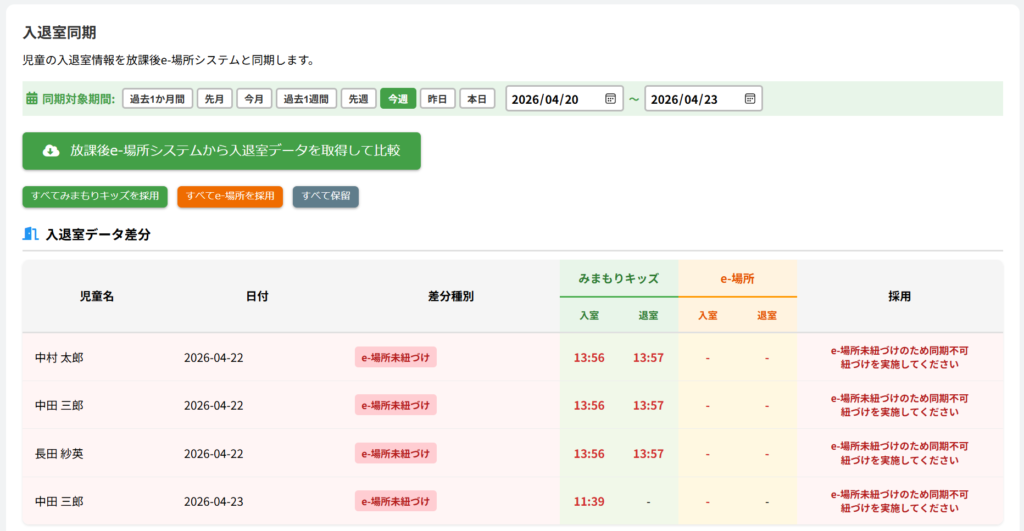
Task: Switch the period to 昨日
Action: [436, 99]
